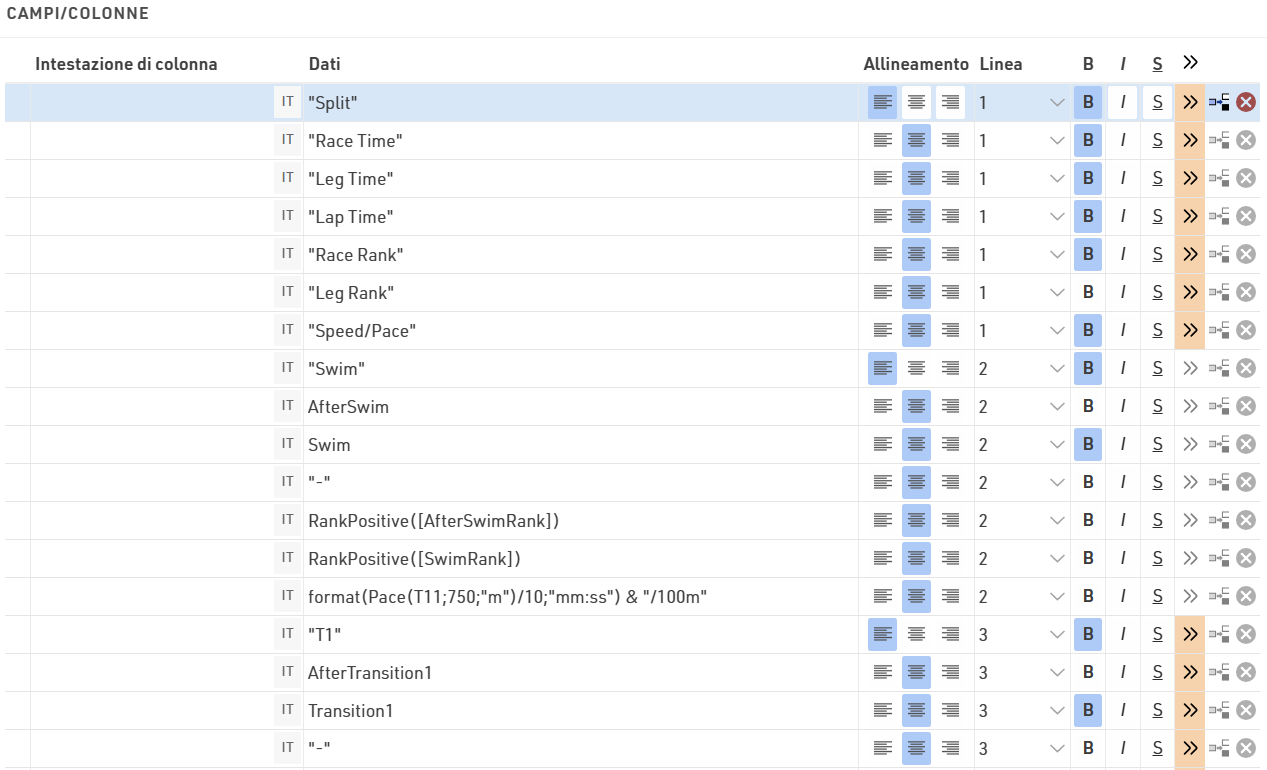Image resolution: width=1267 pixels, height=770 pixels.
Task: Left-align the "Lap Time" row
Action: click(x=882, y=216)
